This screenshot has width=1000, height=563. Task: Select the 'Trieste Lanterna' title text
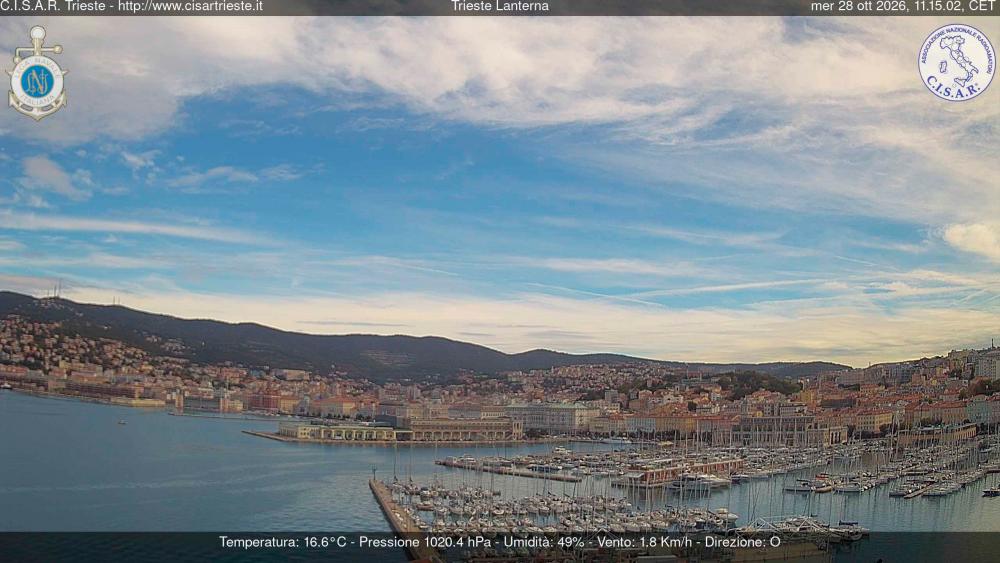pos(500,6)
